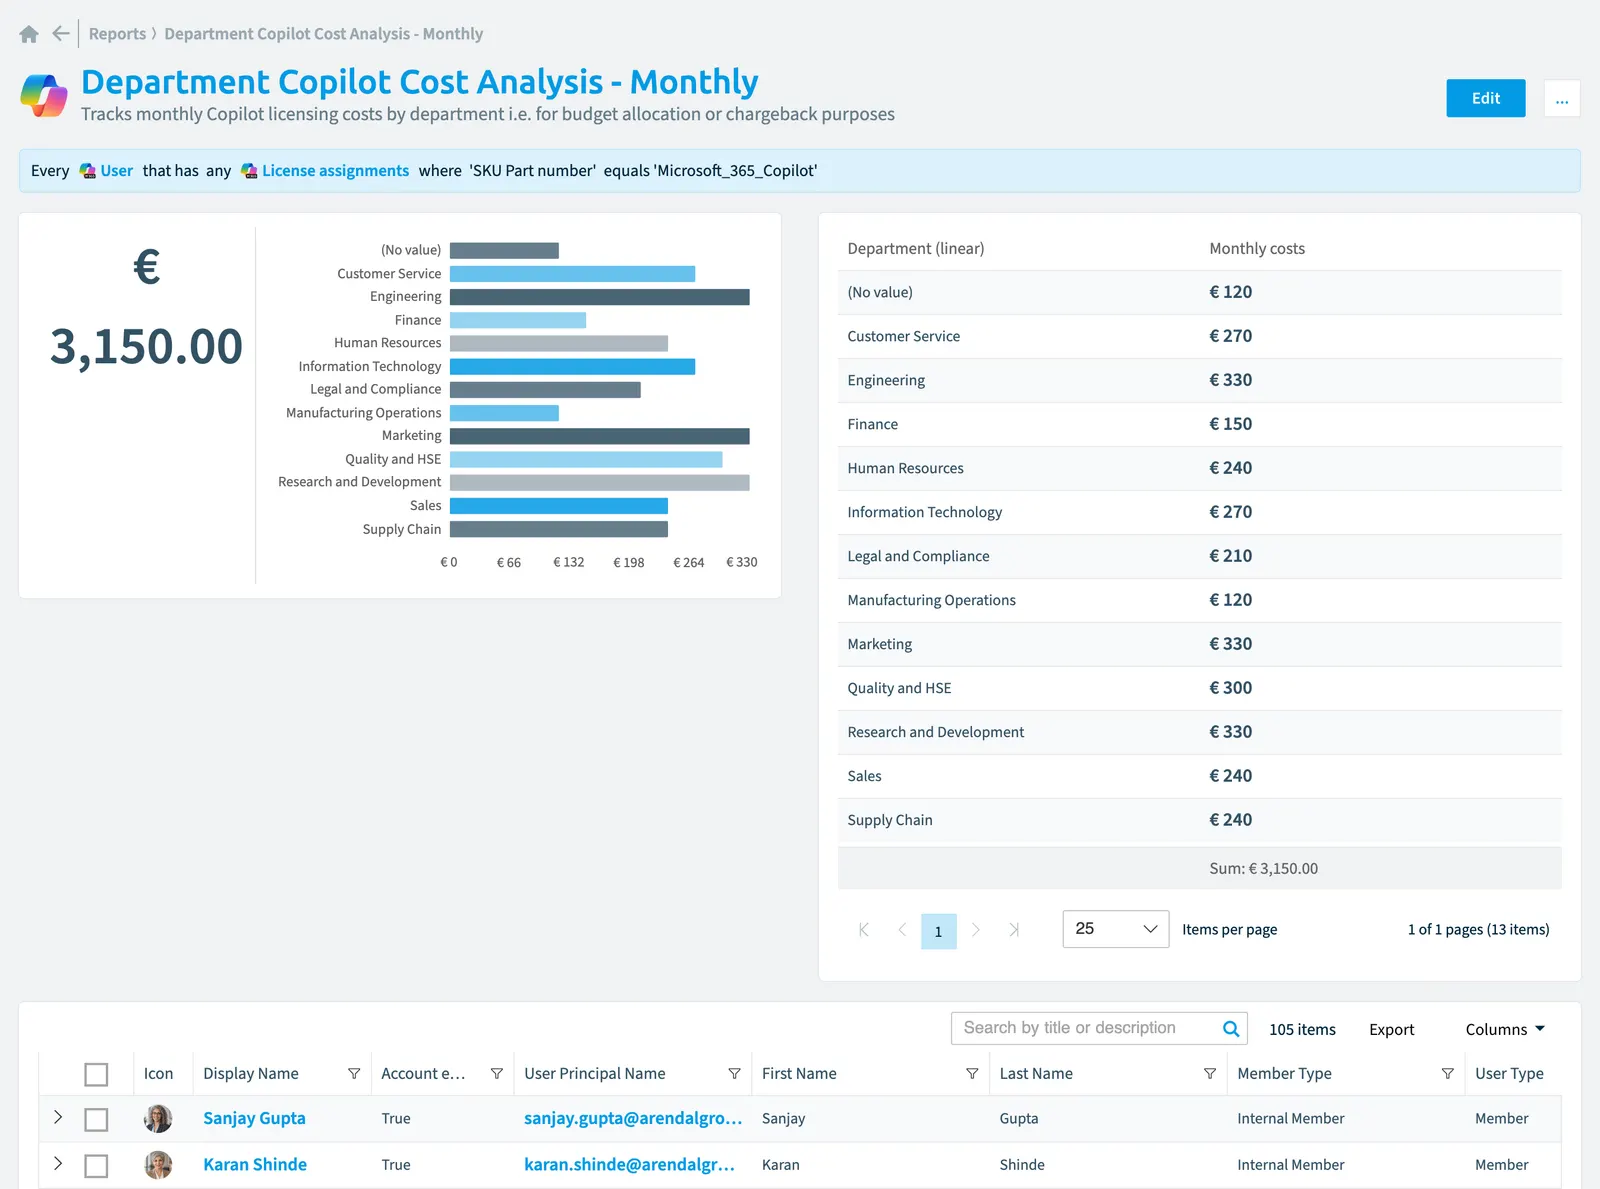Click the search magnifier icon
The height and width of the screenshot is (1189, 1600).
(1231, 1028)
